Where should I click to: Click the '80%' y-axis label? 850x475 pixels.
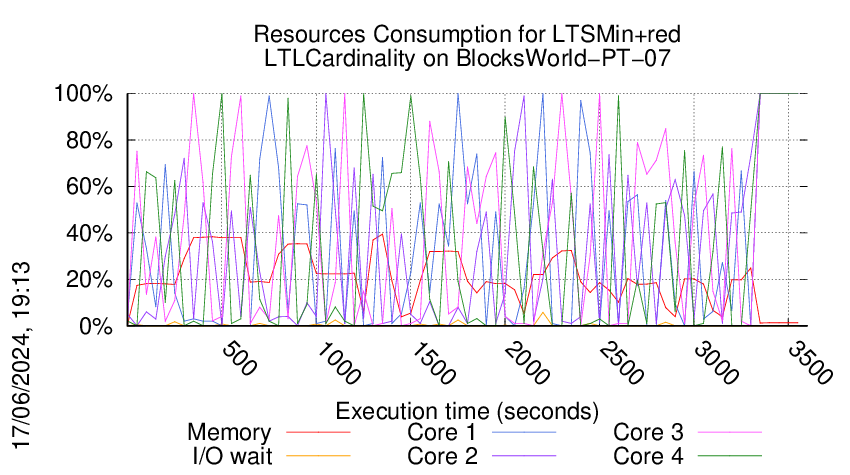(89, 140)
